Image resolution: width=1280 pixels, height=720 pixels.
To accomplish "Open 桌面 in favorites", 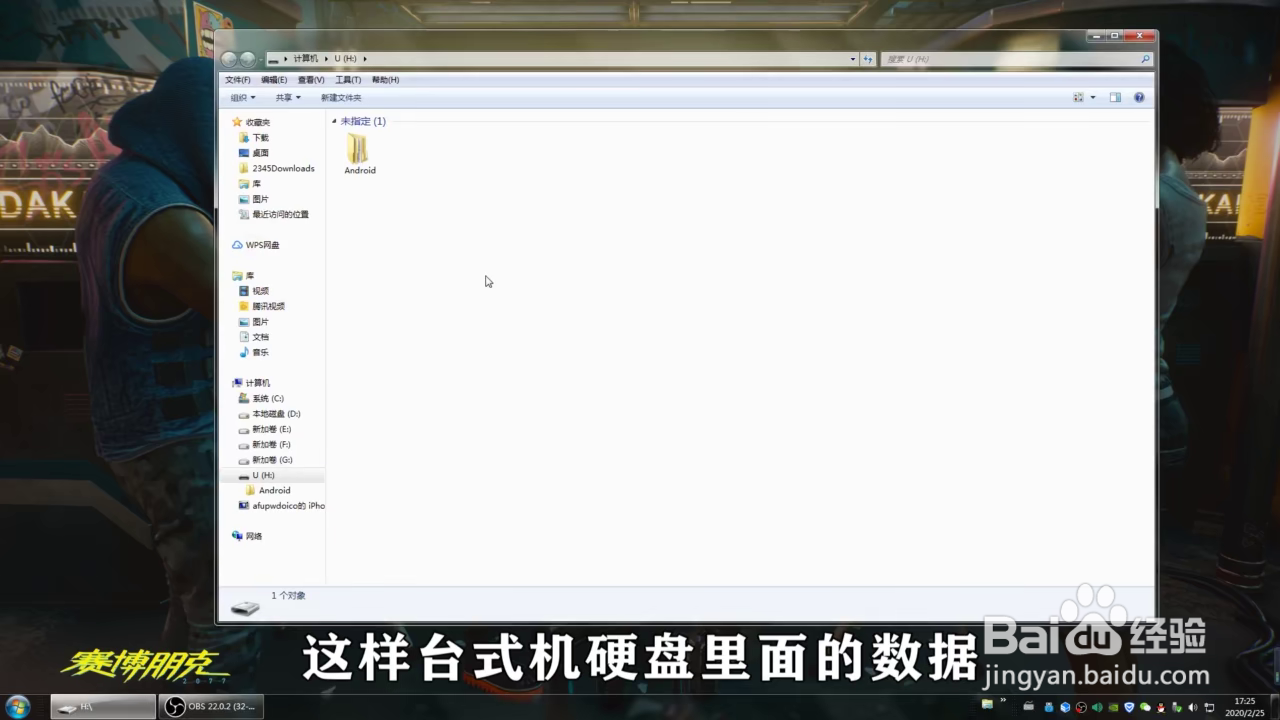I will point(254,153).
